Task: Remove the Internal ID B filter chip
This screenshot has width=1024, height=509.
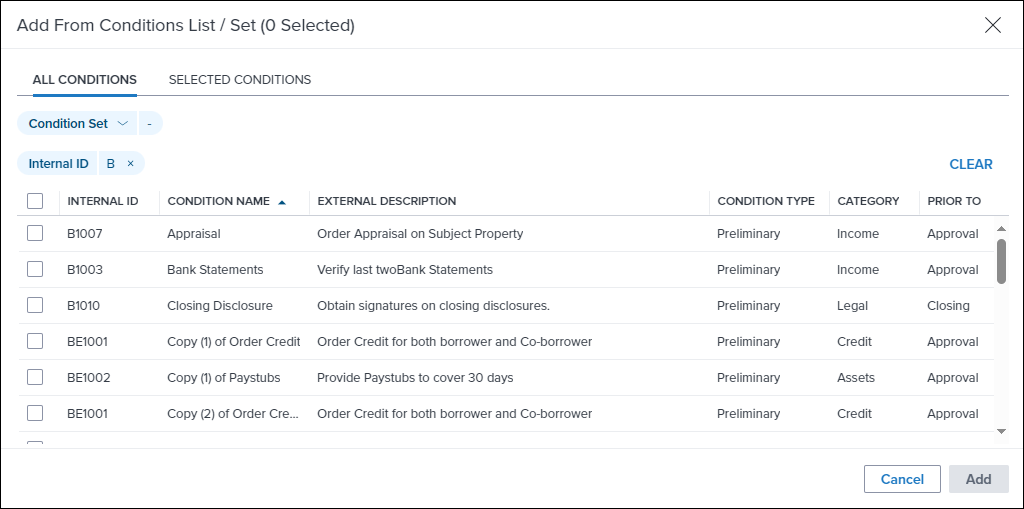Action: pos(130,164)
